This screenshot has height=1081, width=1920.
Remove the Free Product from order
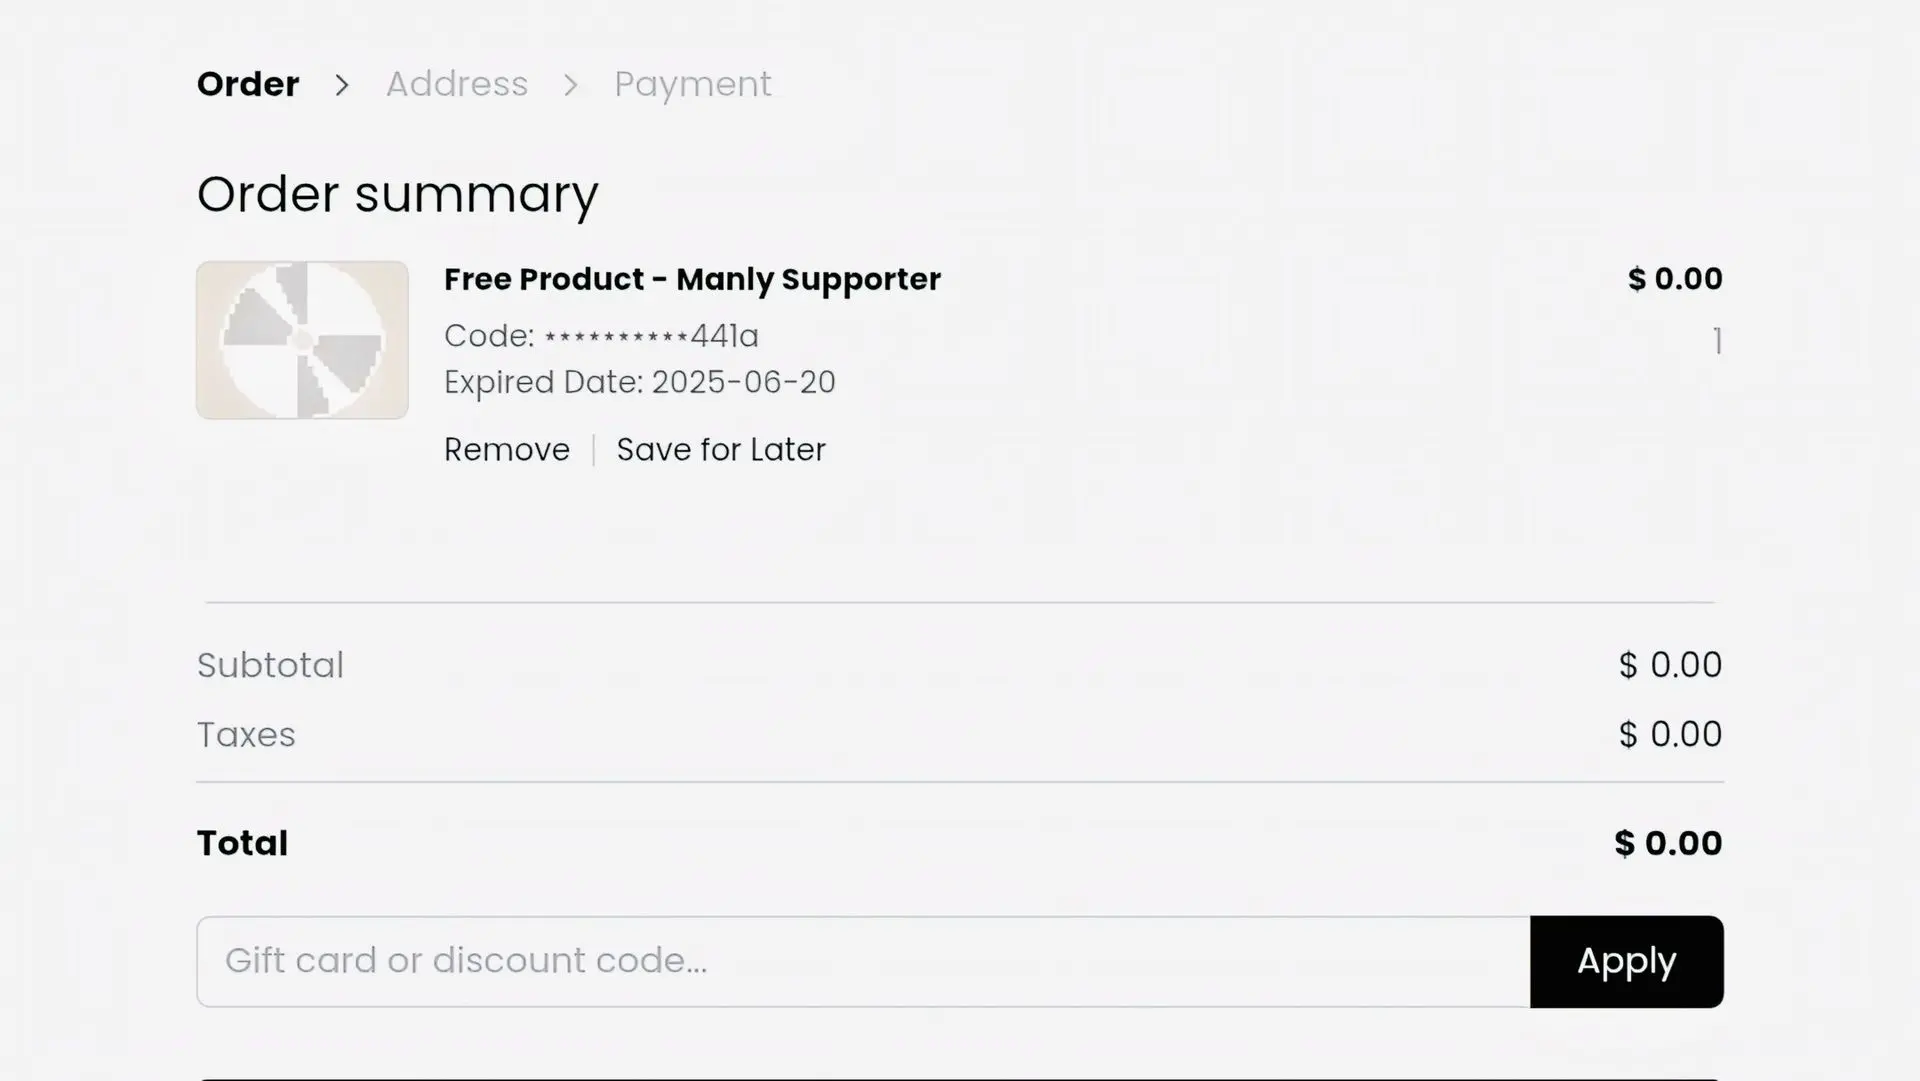click(x=507, y=450)
